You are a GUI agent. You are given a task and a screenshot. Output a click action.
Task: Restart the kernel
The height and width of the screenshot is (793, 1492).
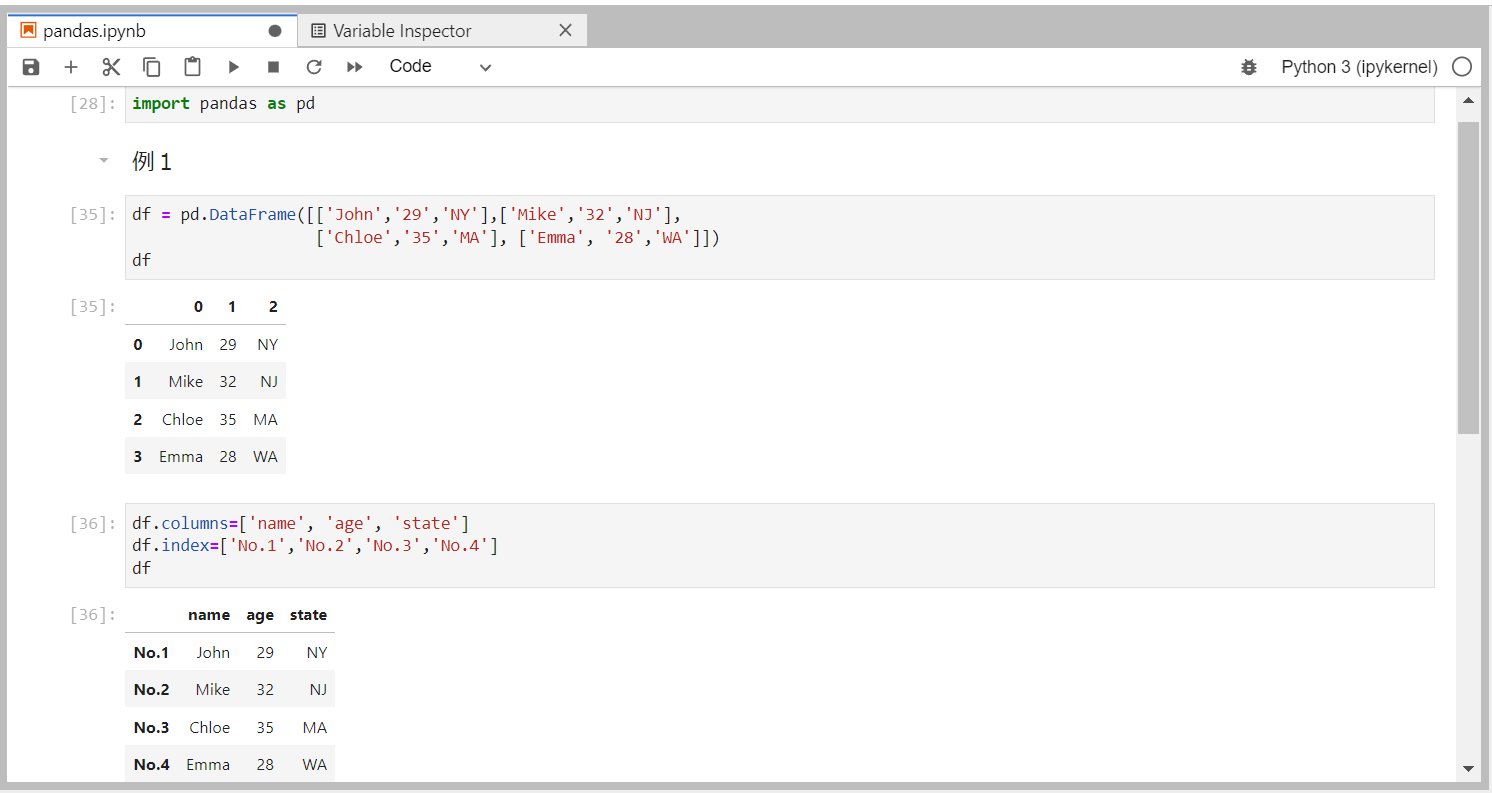(x=313, y=67)
